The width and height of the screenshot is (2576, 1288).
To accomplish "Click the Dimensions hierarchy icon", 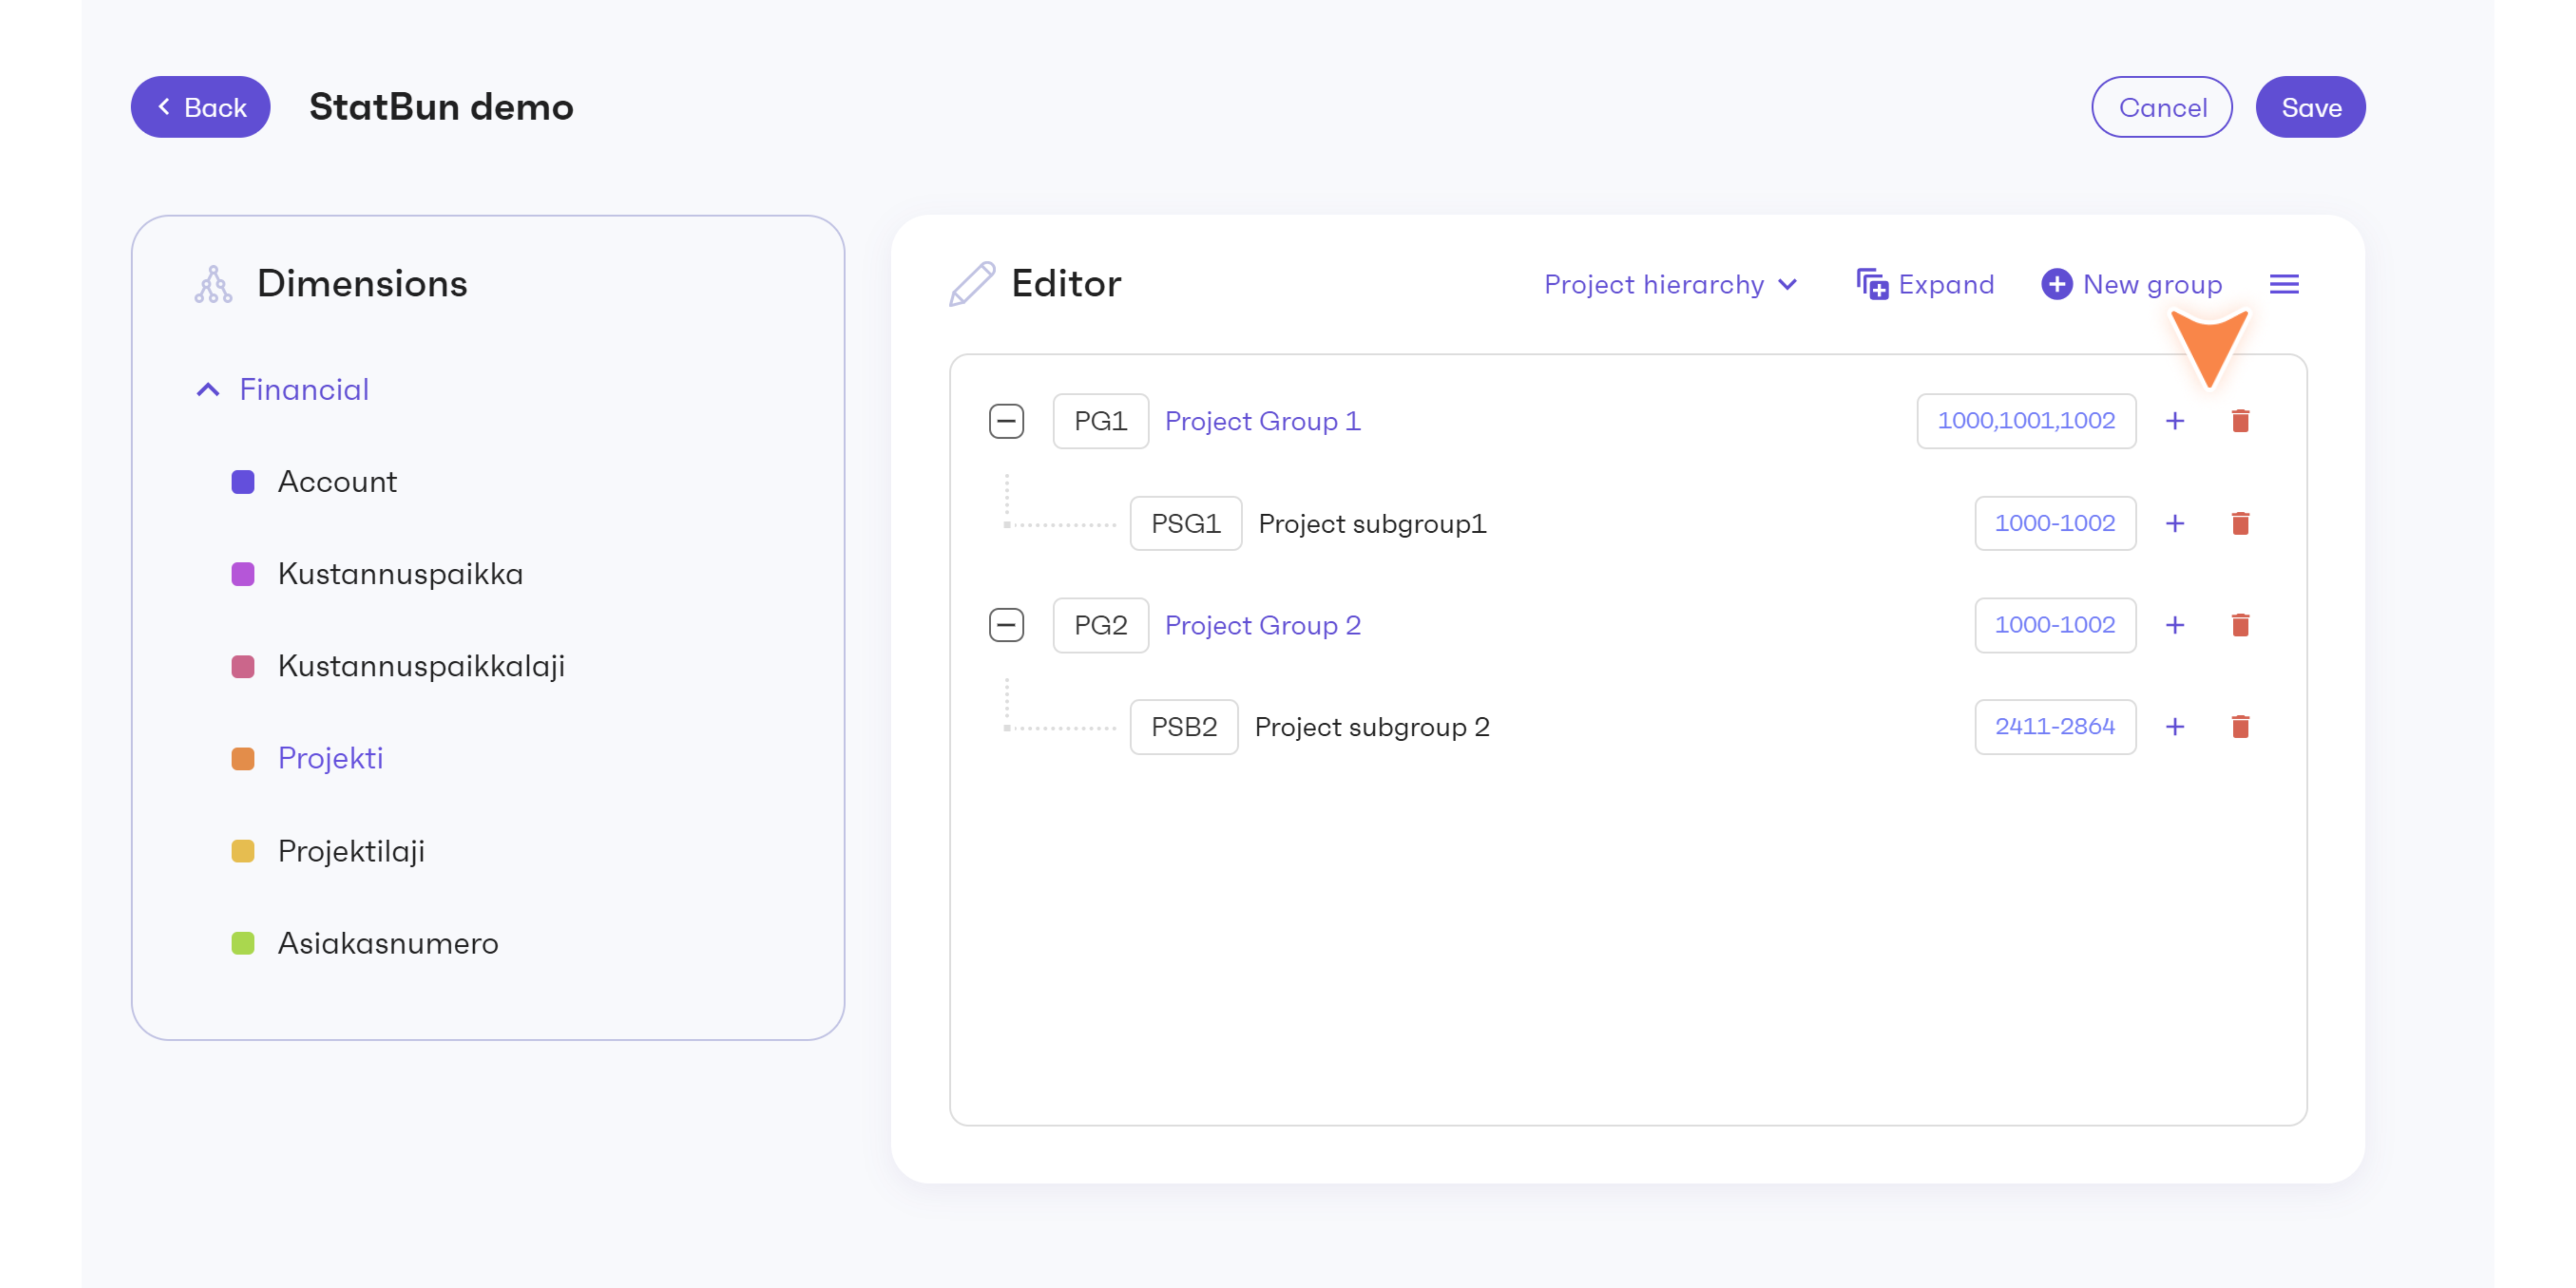I will (x=213, y=284).
